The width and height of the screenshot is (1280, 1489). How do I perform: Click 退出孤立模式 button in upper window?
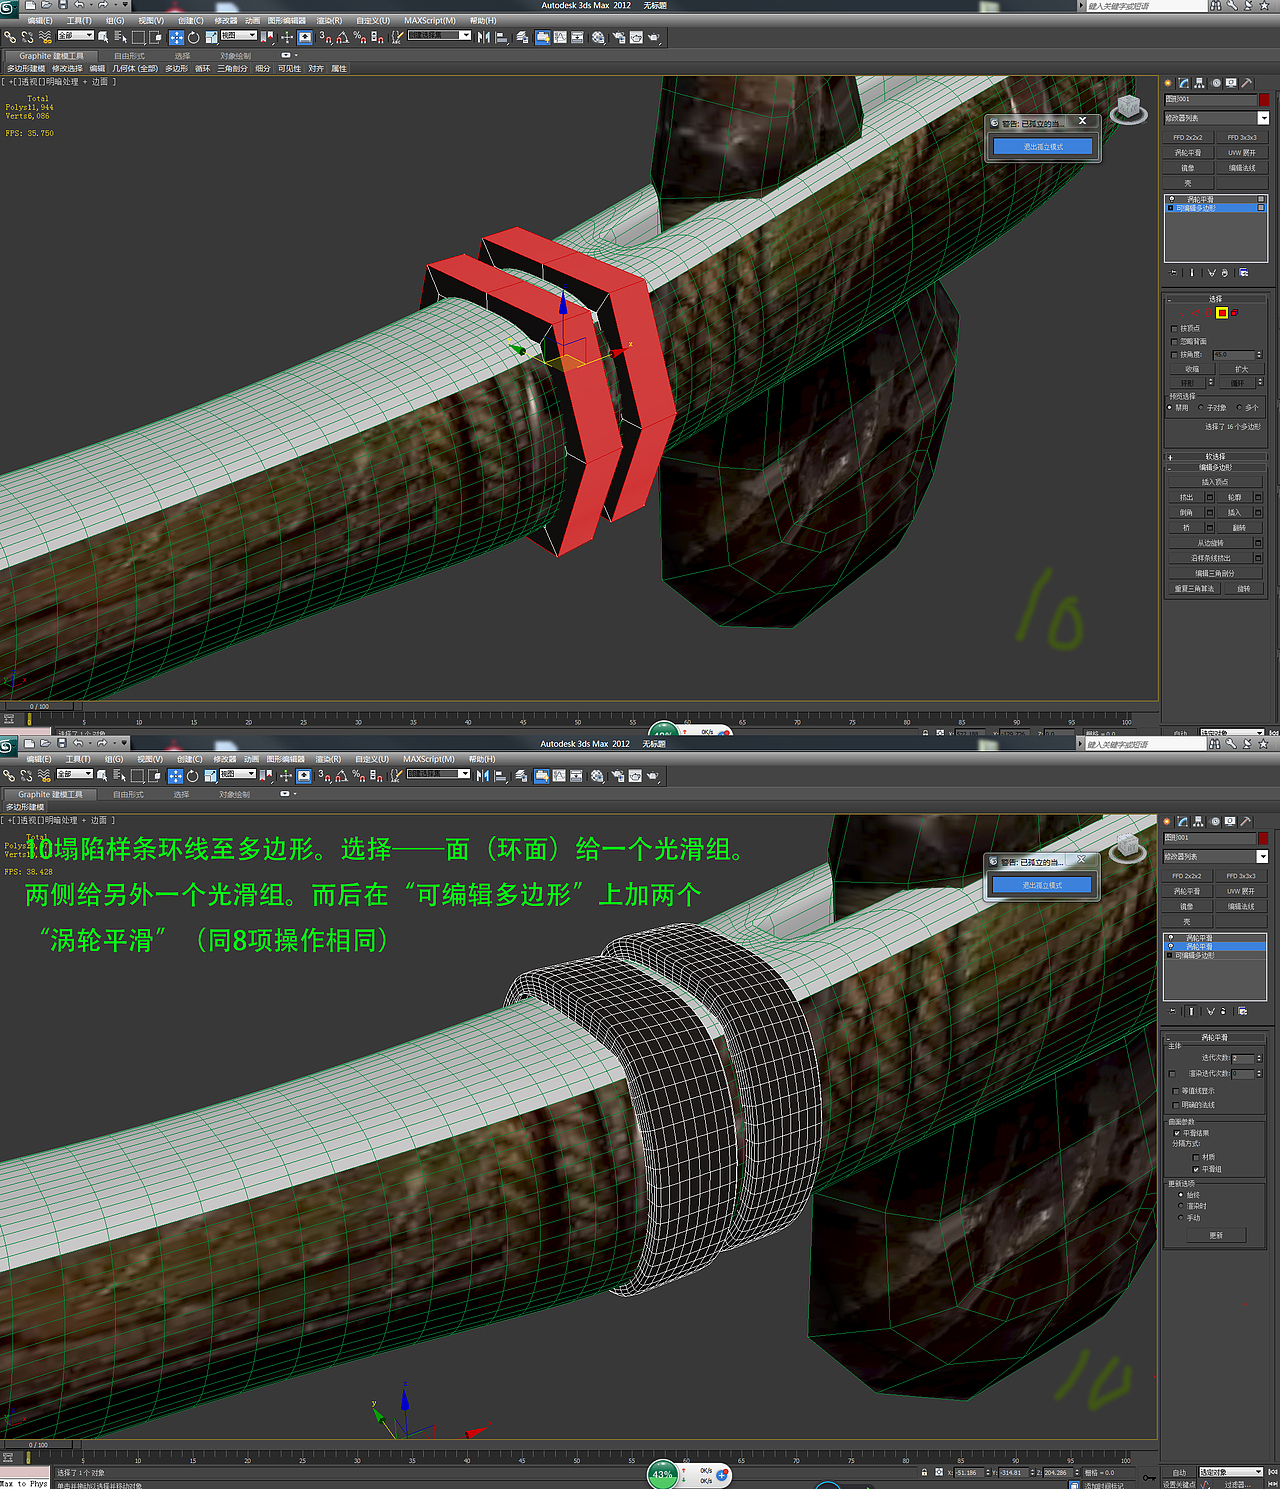[x=1043, y=147]
